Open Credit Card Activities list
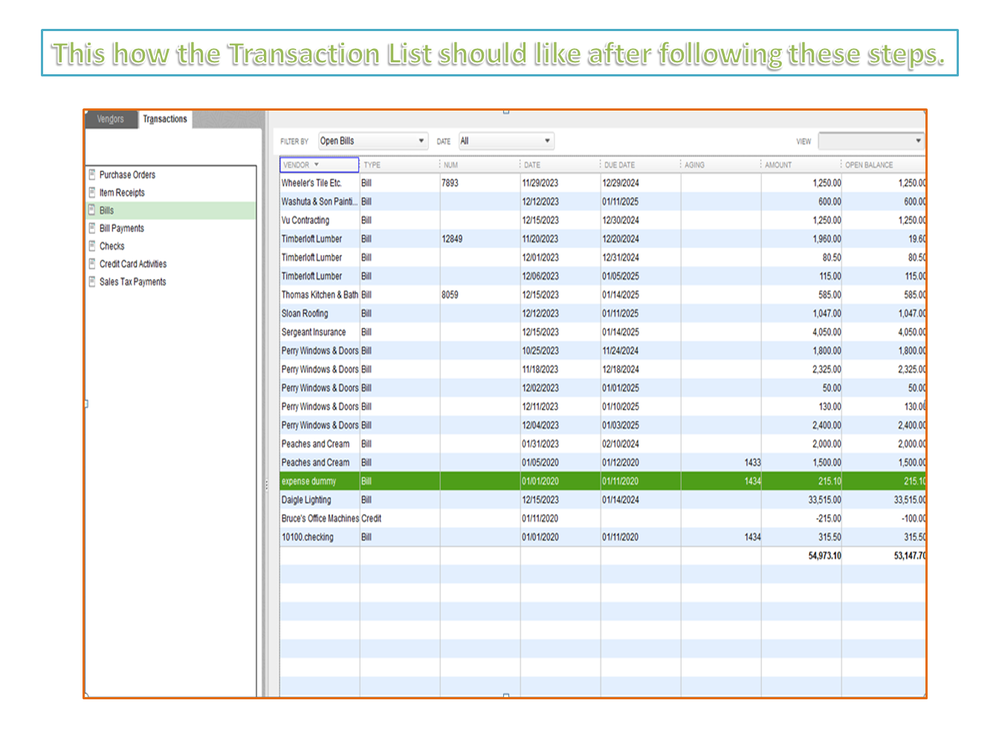Viewport: 999px width, 749px height. (133, 264)
